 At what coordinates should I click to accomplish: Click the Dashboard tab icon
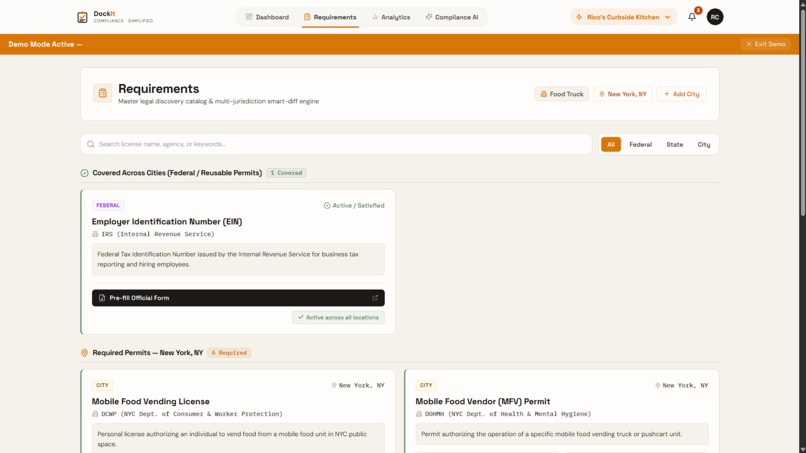(x=249, y=17)
